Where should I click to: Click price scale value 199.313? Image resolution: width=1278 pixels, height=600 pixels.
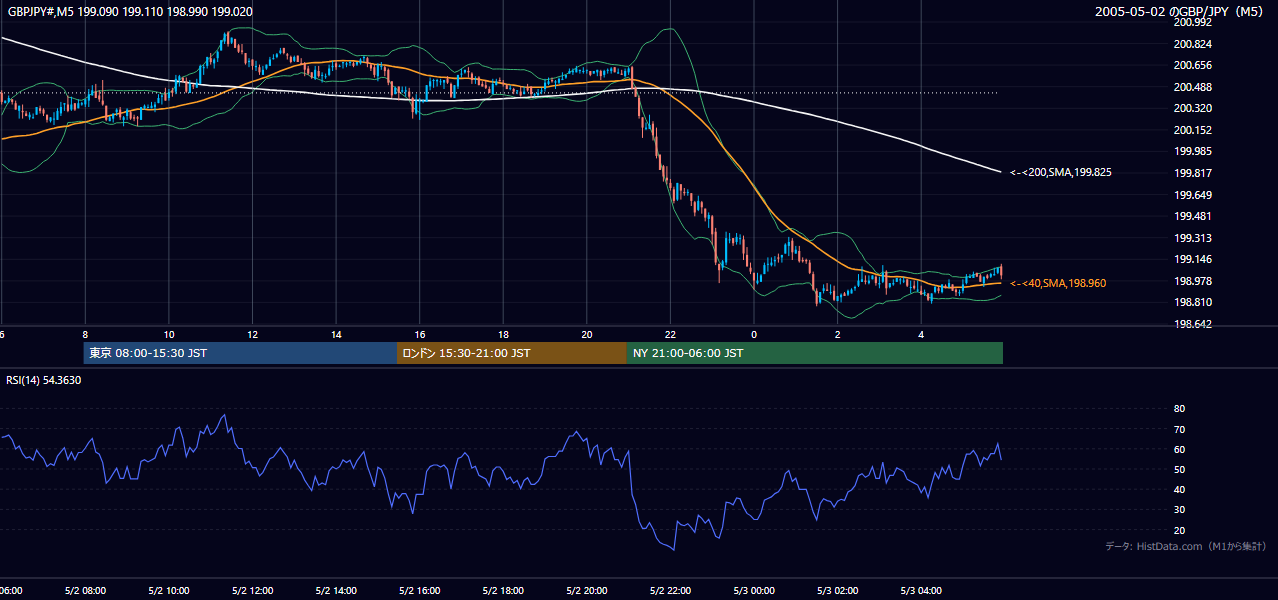tap(1191, 238)
